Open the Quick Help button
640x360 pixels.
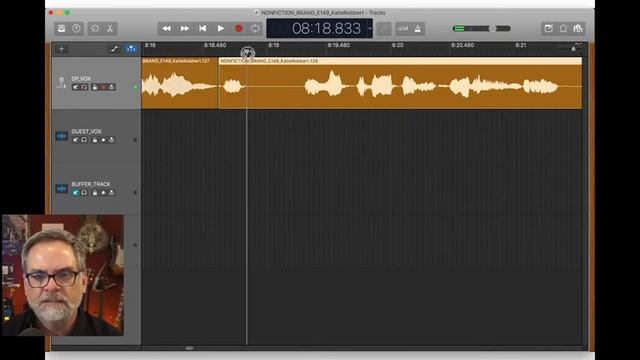[76, 28]
